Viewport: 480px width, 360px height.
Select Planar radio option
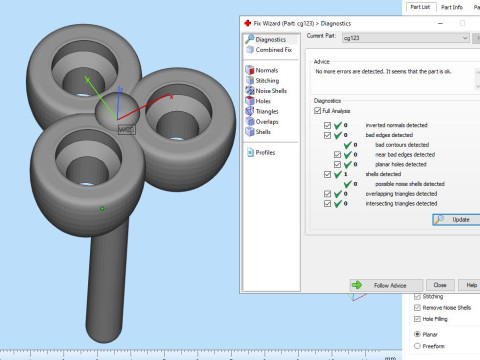pyautogui.click(x=417, y=334)
